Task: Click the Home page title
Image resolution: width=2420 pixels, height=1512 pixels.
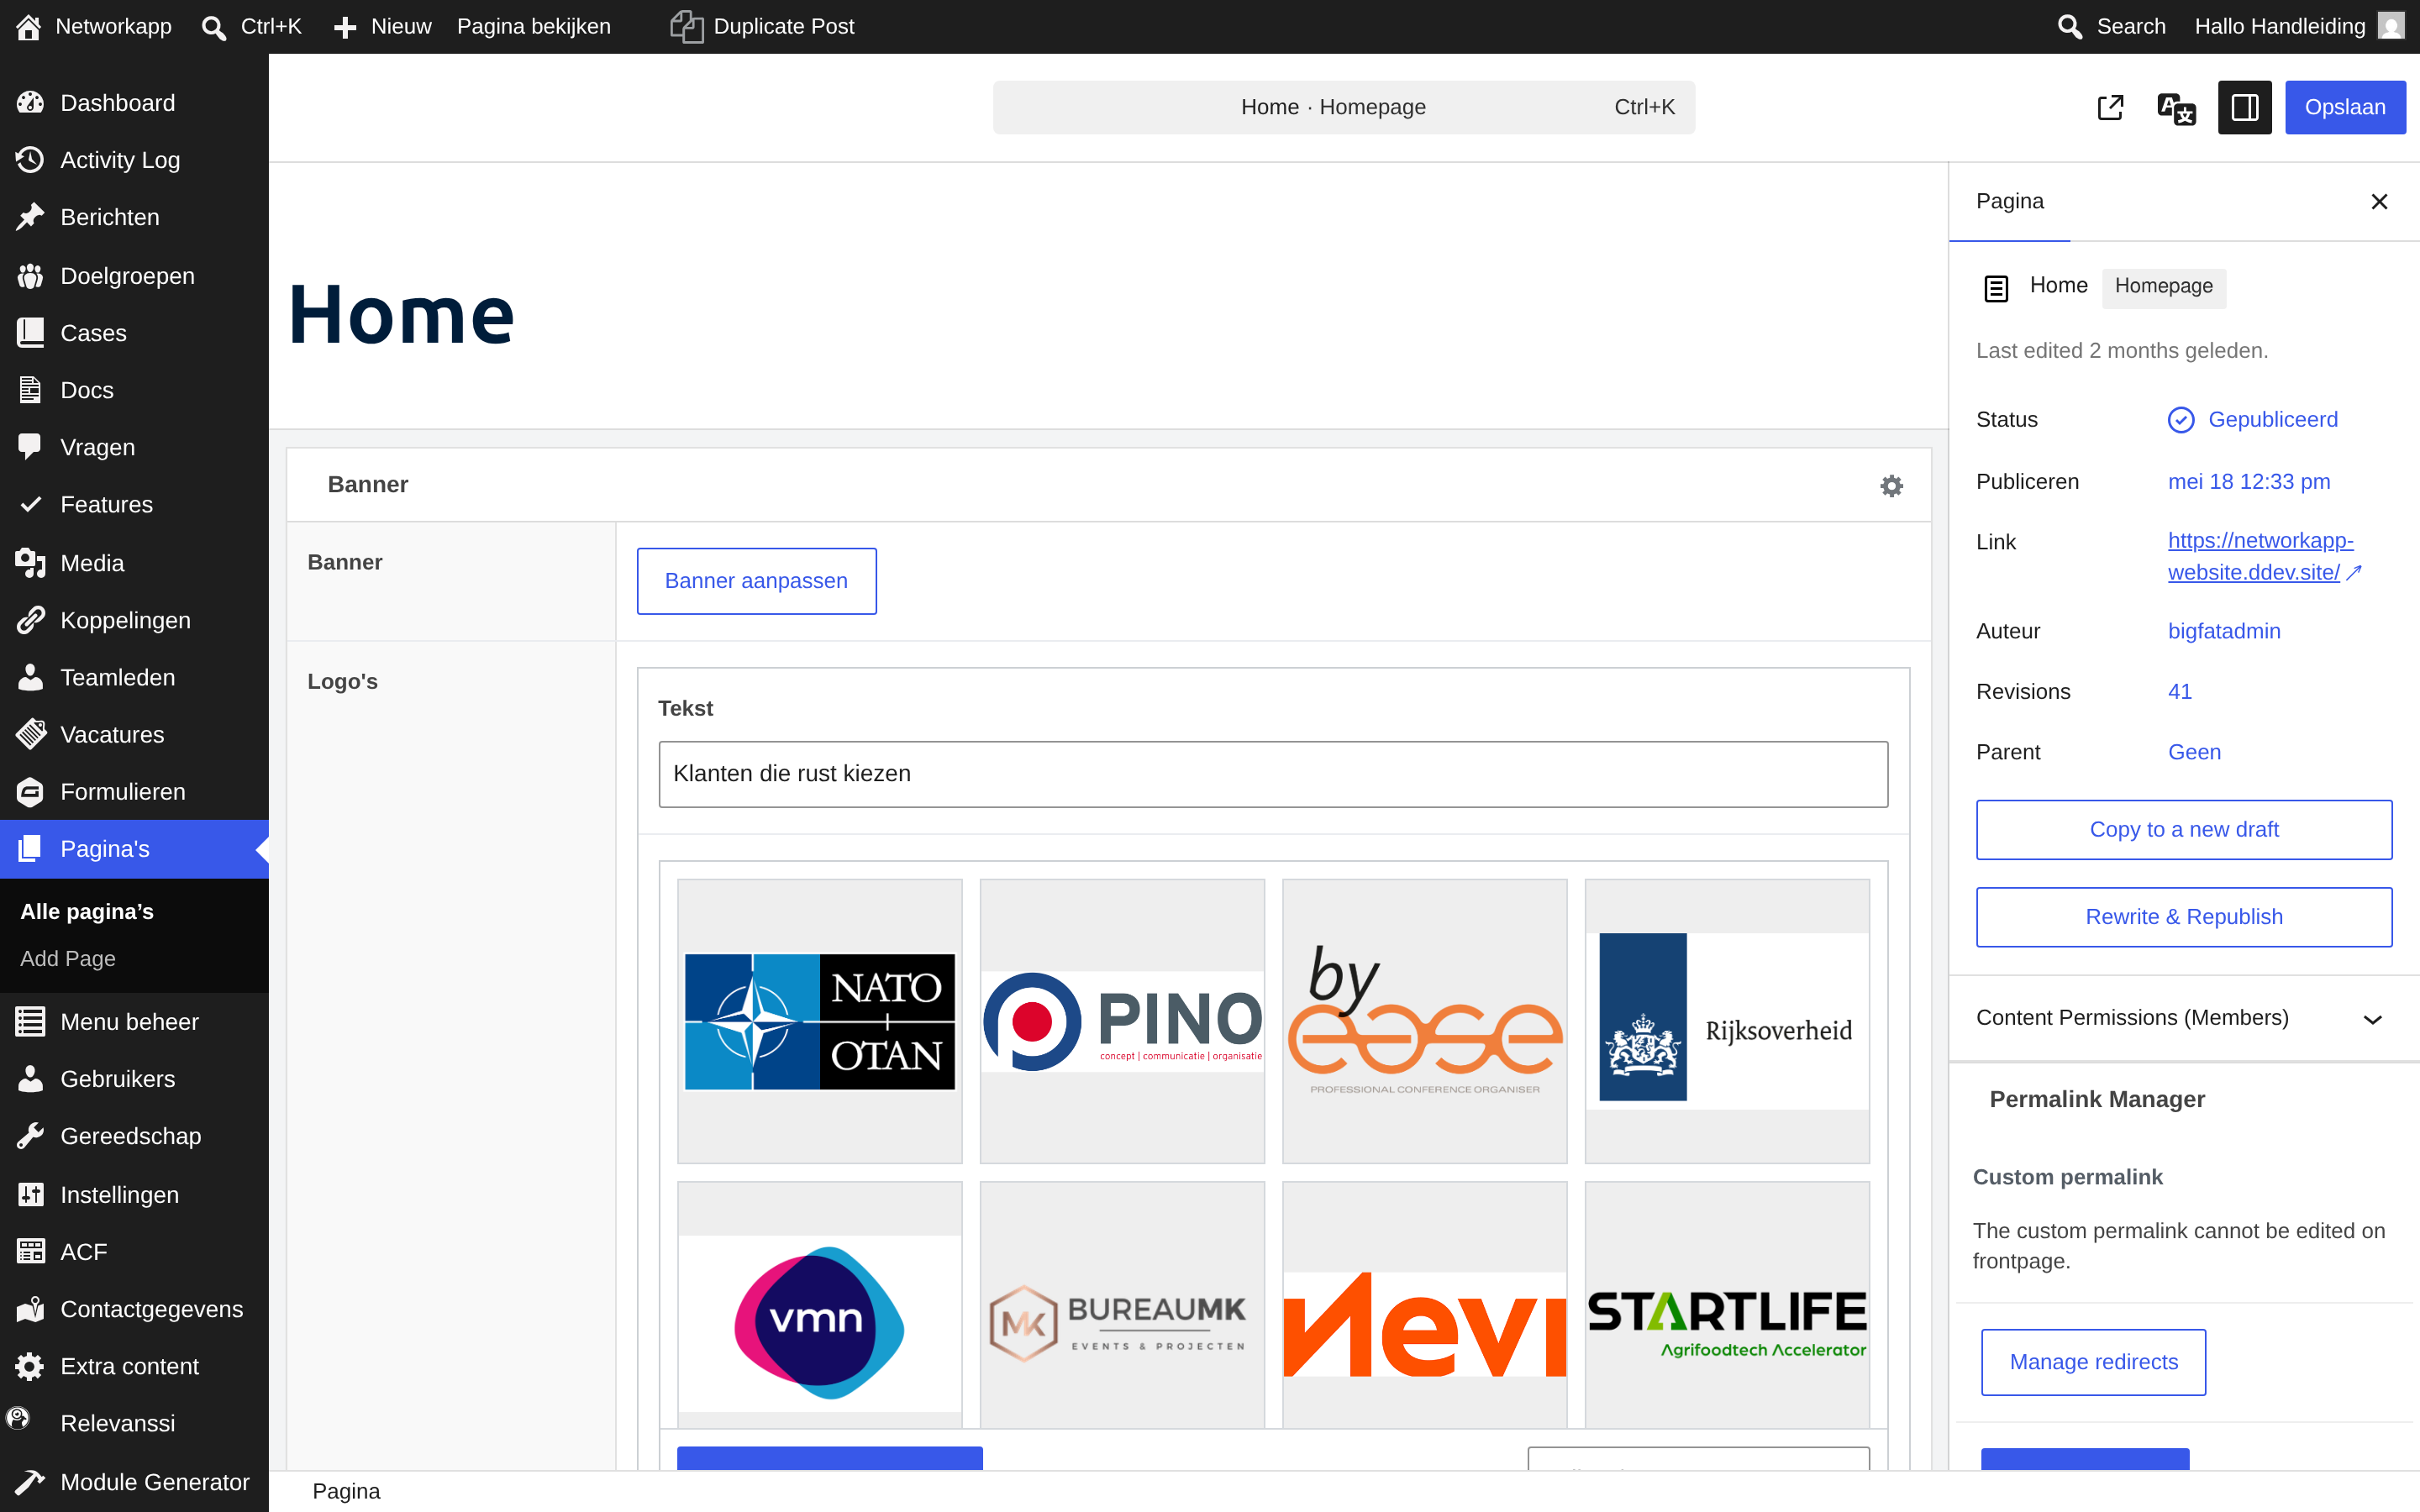Action: (401, 315)
